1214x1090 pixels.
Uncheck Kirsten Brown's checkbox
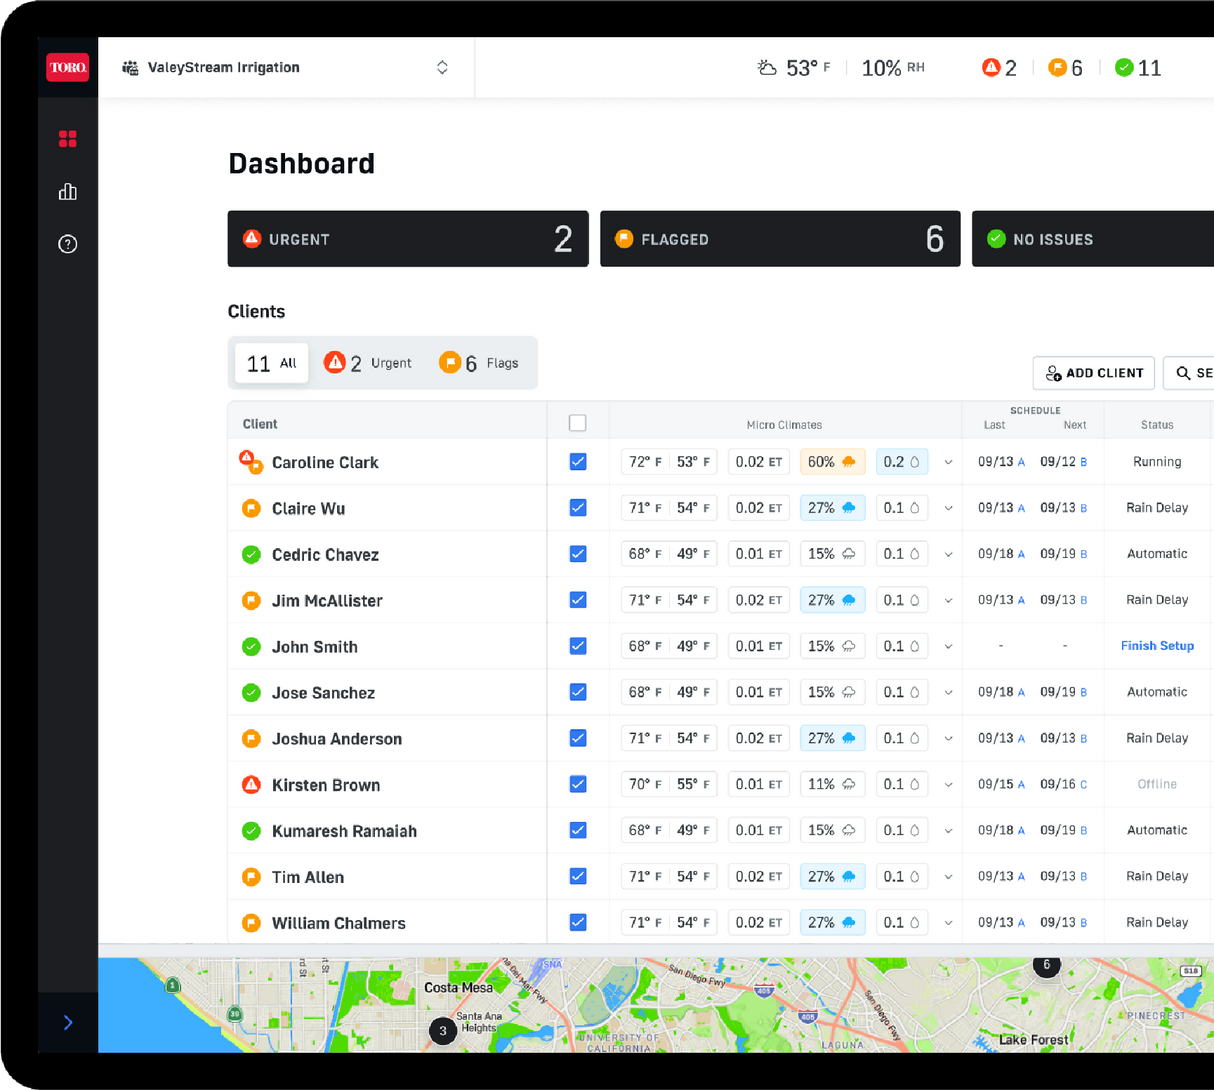578,784
